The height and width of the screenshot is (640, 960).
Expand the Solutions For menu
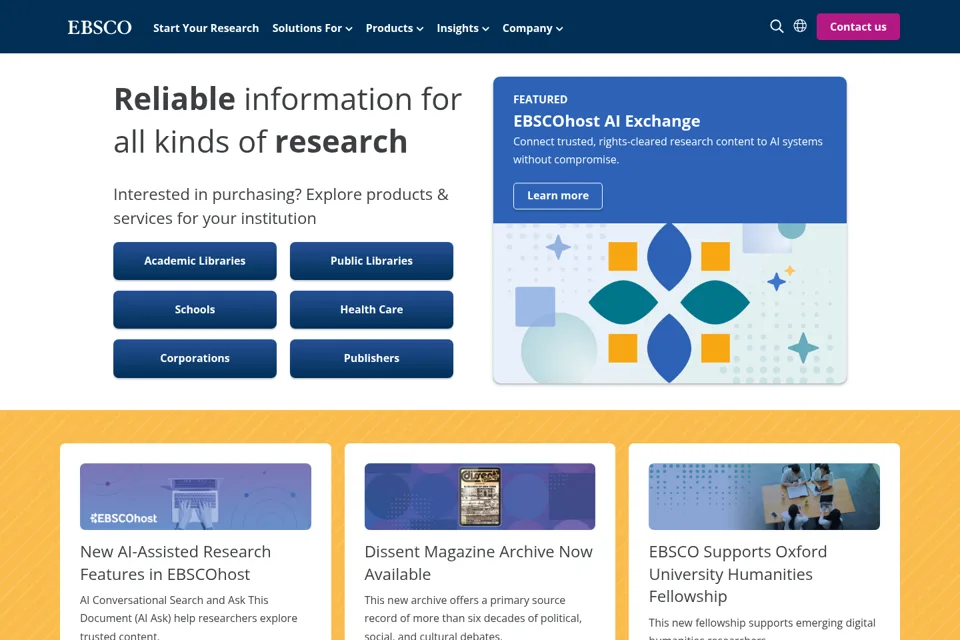[x=312, y=28]
